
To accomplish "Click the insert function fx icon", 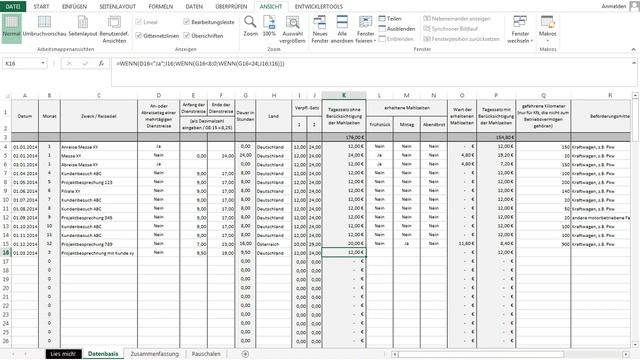I will [x=101, y=63].
